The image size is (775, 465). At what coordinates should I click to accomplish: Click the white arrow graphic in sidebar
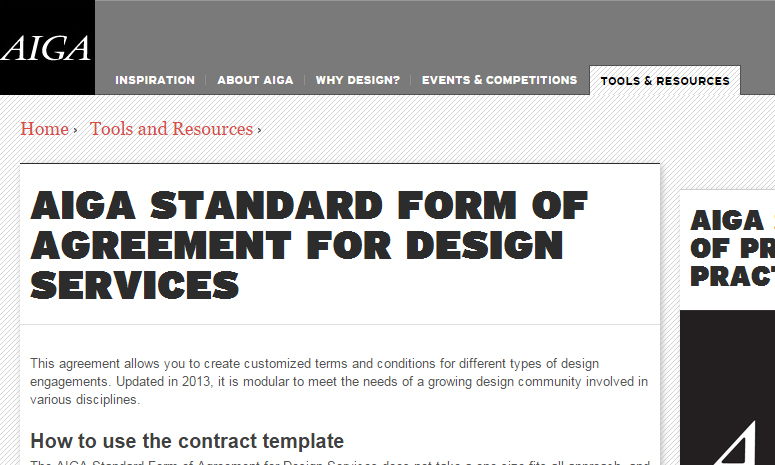point(736,443)
